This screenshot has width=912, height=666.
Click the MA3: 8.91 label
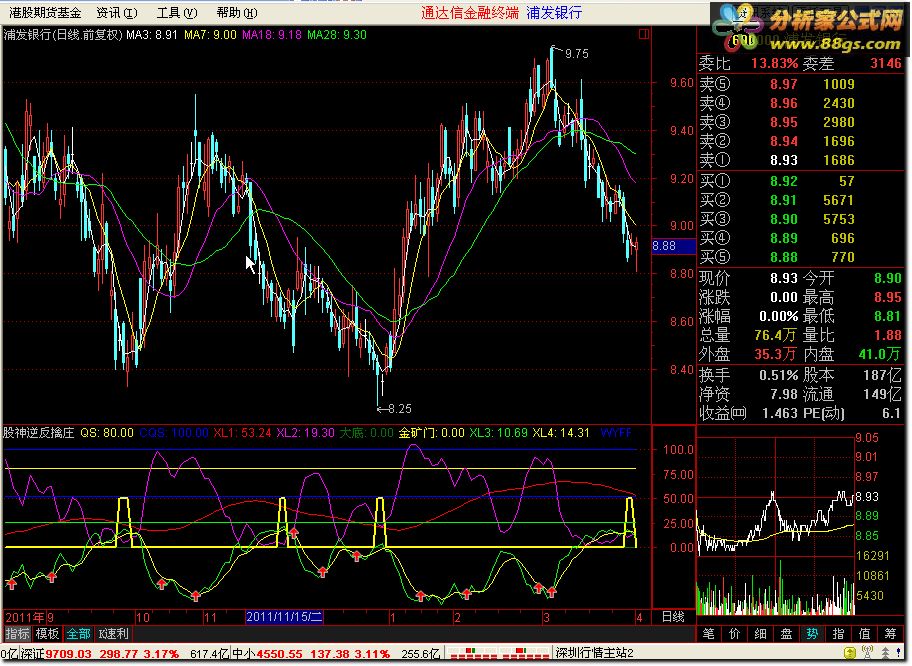[152, 34]
